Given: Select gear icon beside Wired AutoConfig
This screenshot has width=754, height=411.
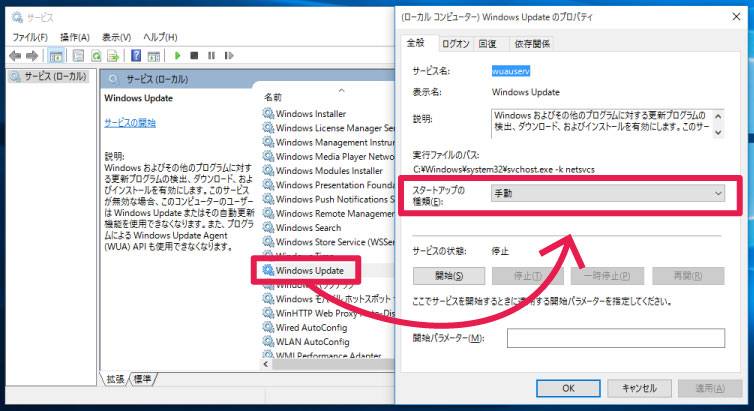Looking at the screenshot, I should [x=268, y=327].
